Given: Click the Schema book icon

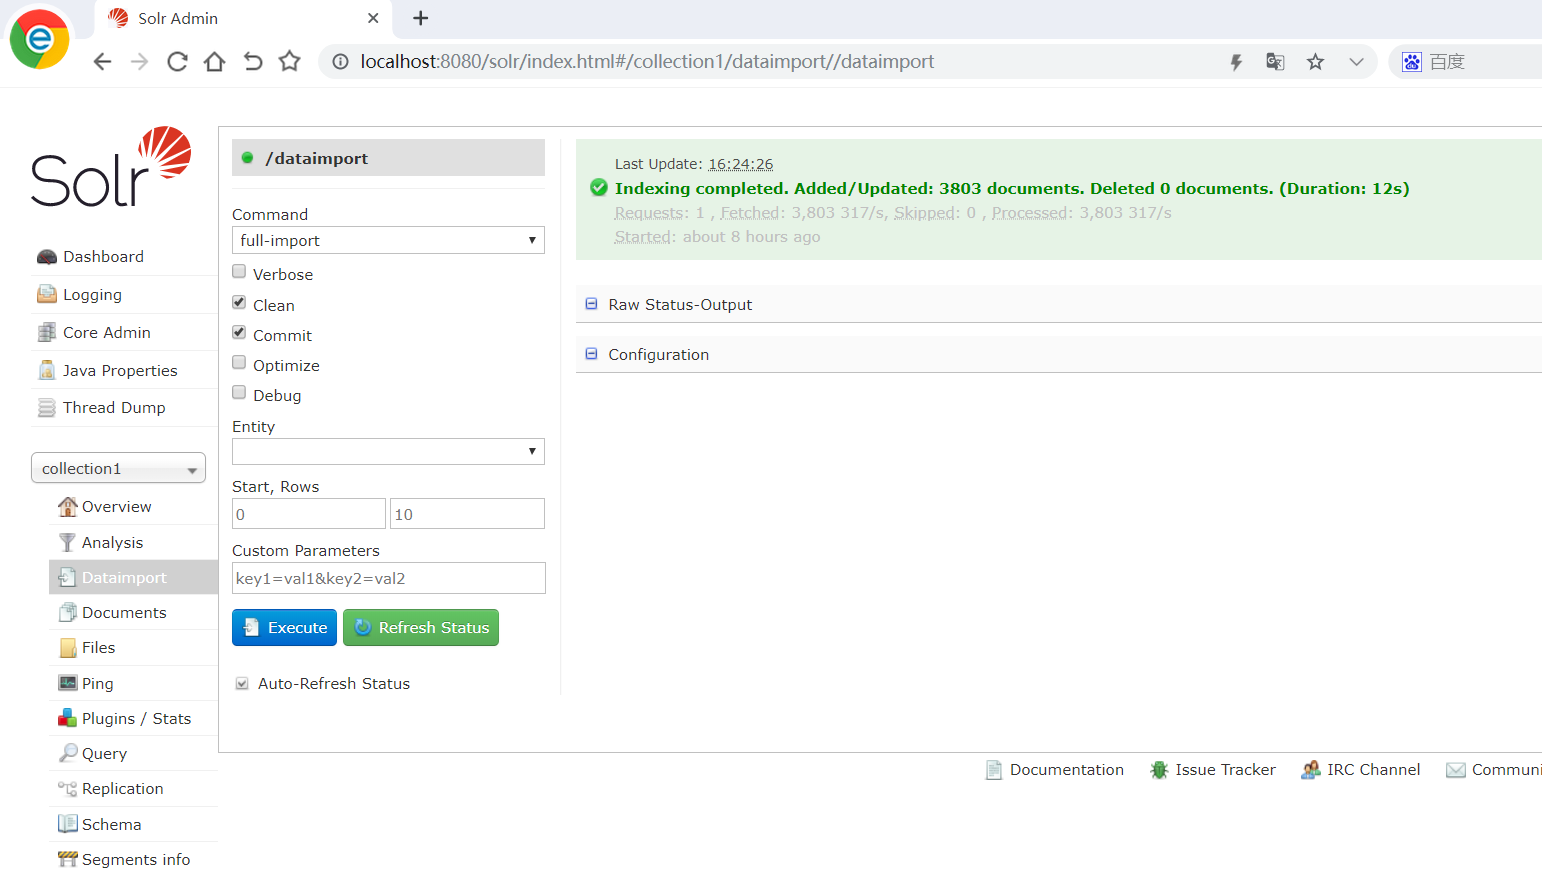Looking at the screenshot, I should [x=67, y=823].
